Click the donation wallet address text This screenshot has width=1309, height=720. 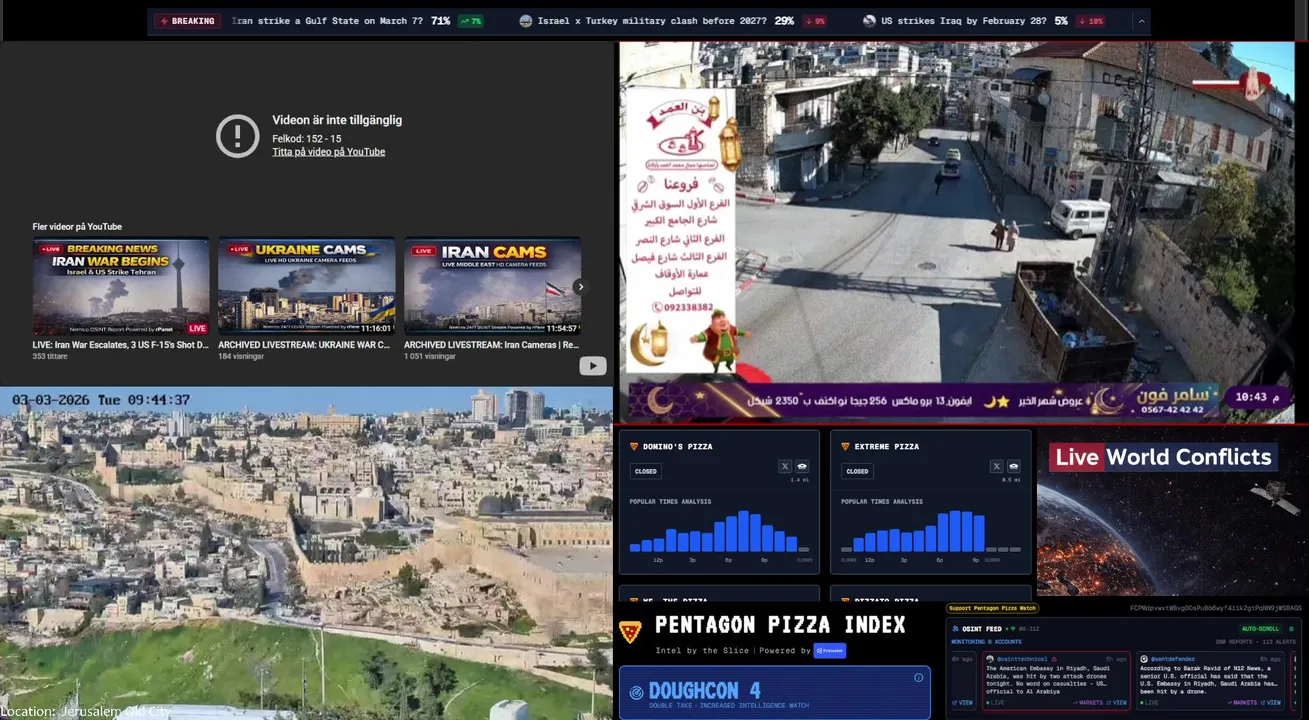[1216, 608]
